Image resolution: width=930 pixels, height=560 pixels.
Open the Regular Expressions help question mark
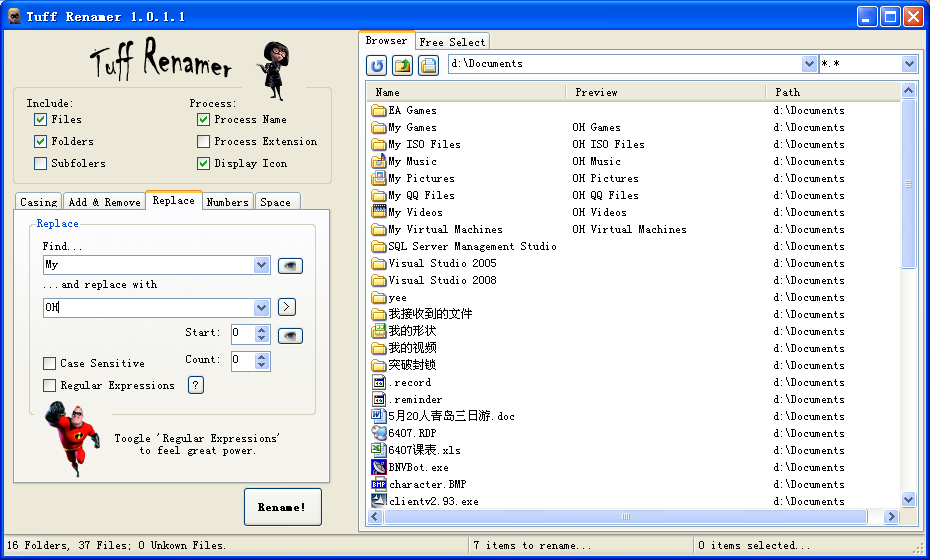[x=196, y=385]
